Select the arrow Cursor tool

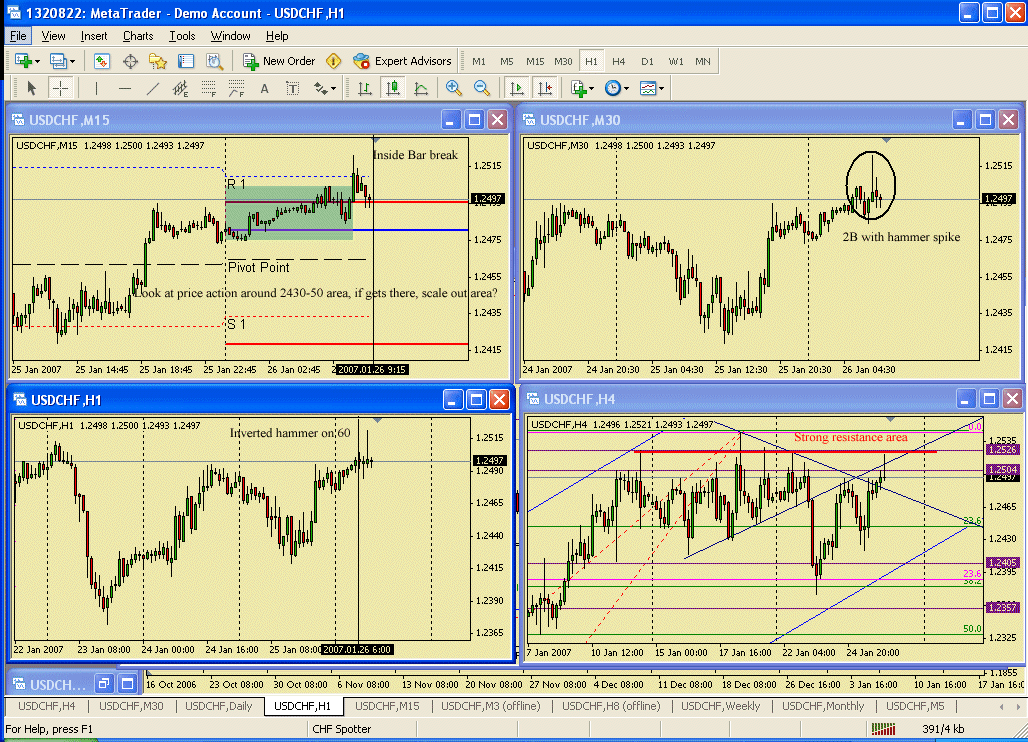(31, 88)
